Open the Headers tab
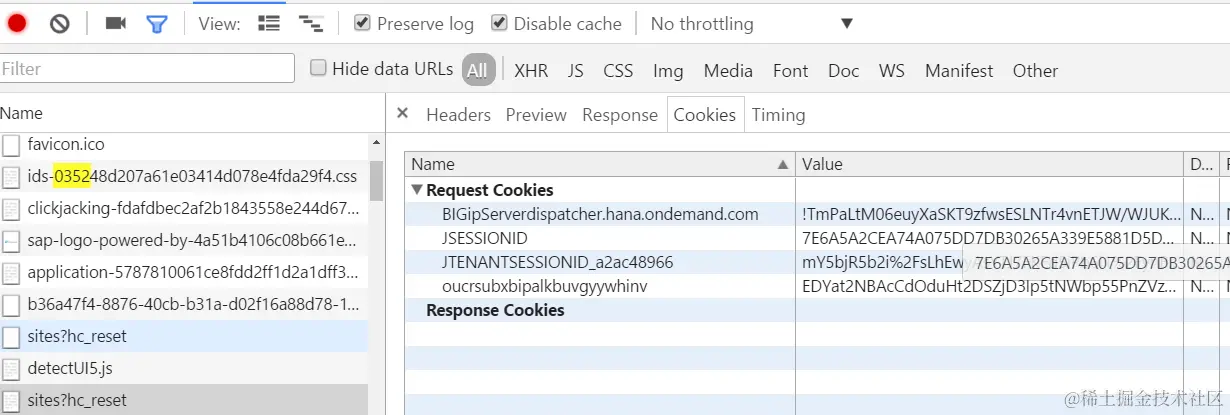 point(458,115)
